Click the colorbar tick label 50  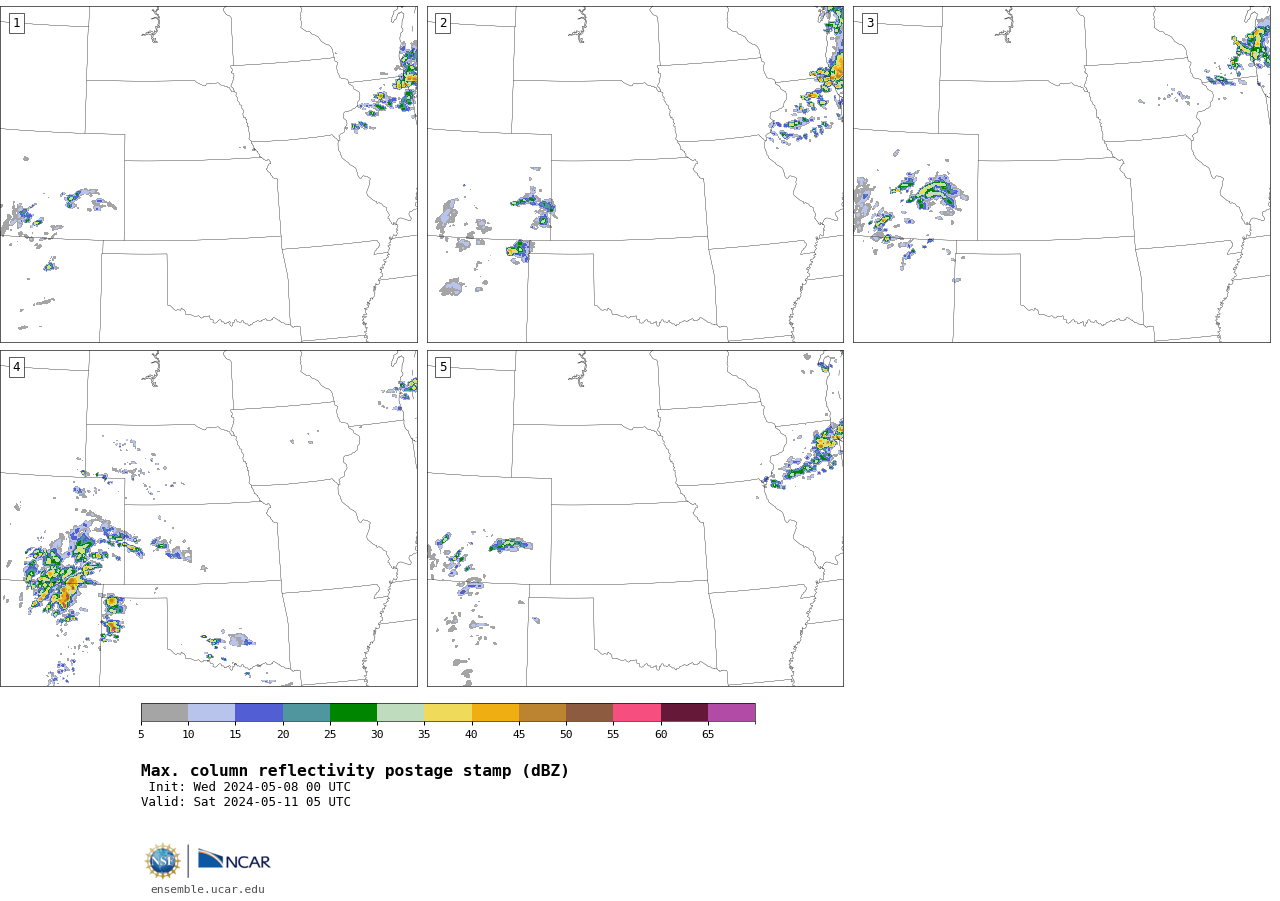tap(566, 734)
